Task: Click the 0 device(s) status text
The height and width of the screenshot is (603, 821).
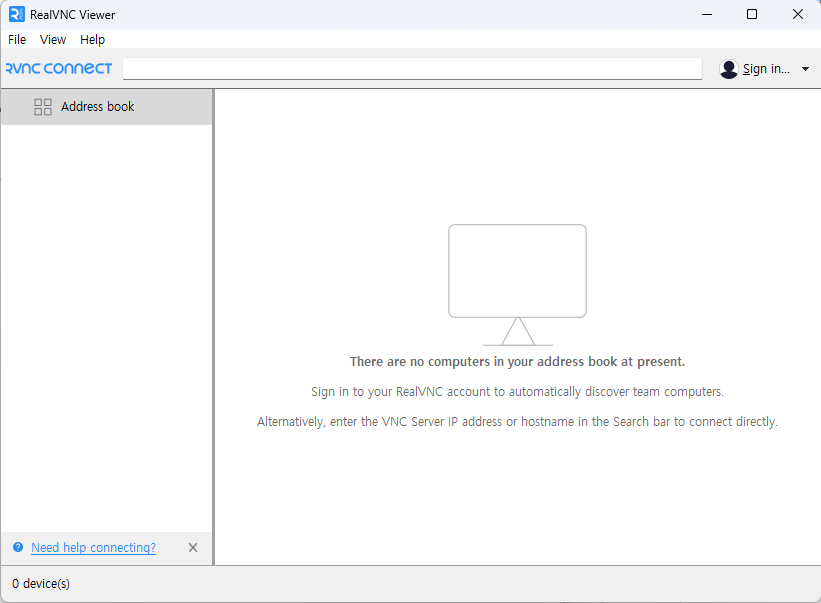Action: (x=41, y=584)
